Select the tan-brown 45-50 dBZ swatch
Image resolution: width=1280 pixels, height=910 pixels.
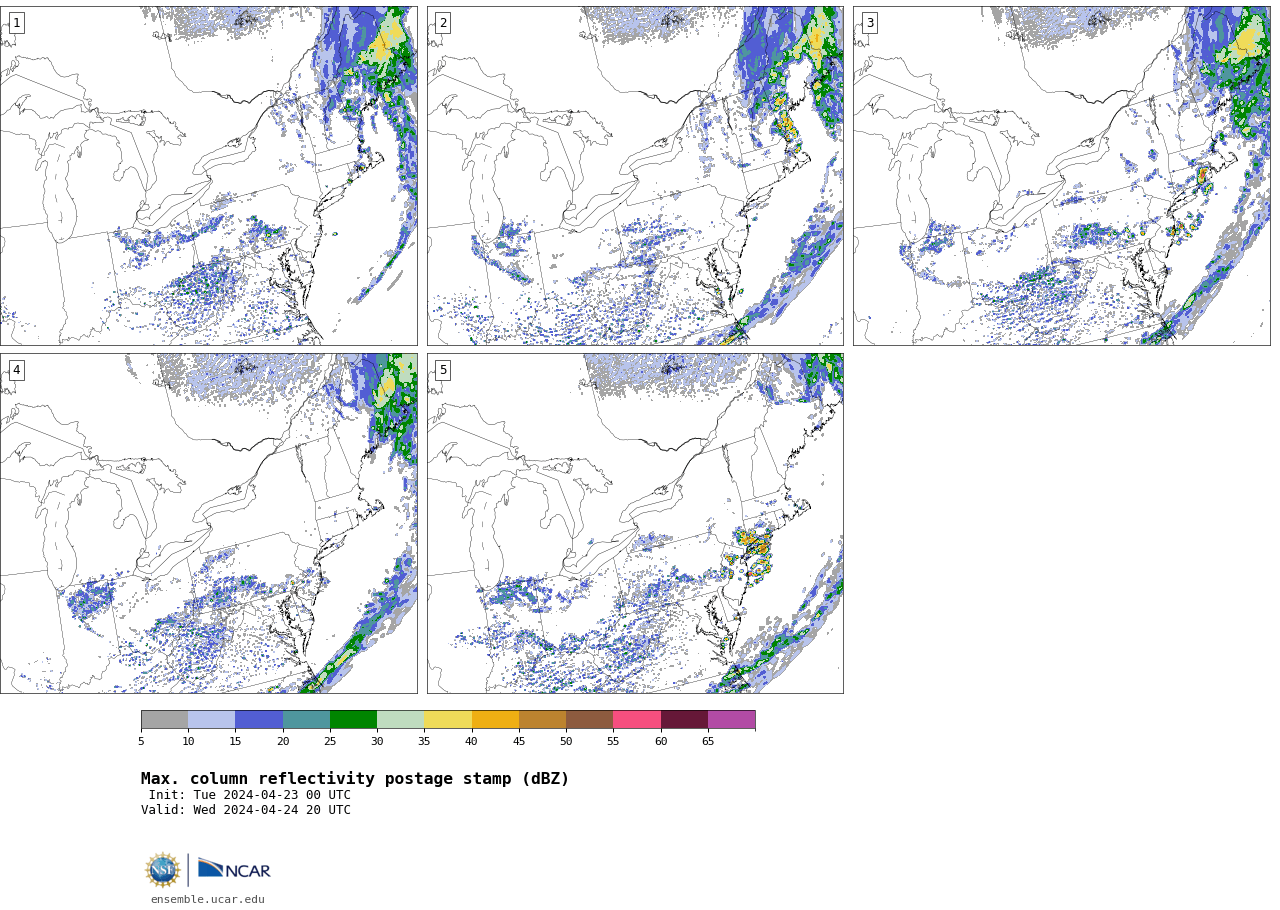(542, 720)
